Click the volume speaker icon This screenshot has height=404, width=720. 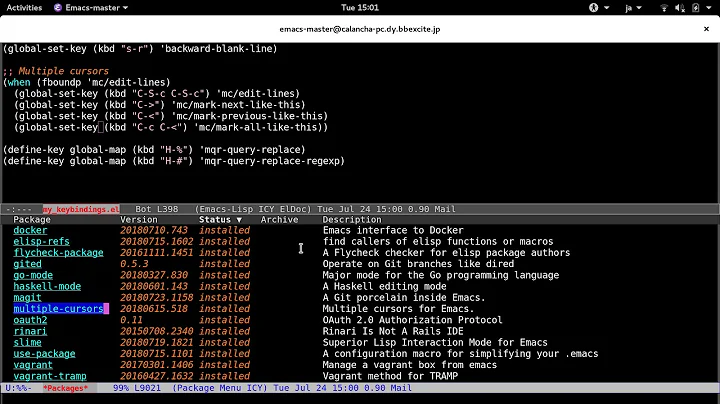coord(680,8)
